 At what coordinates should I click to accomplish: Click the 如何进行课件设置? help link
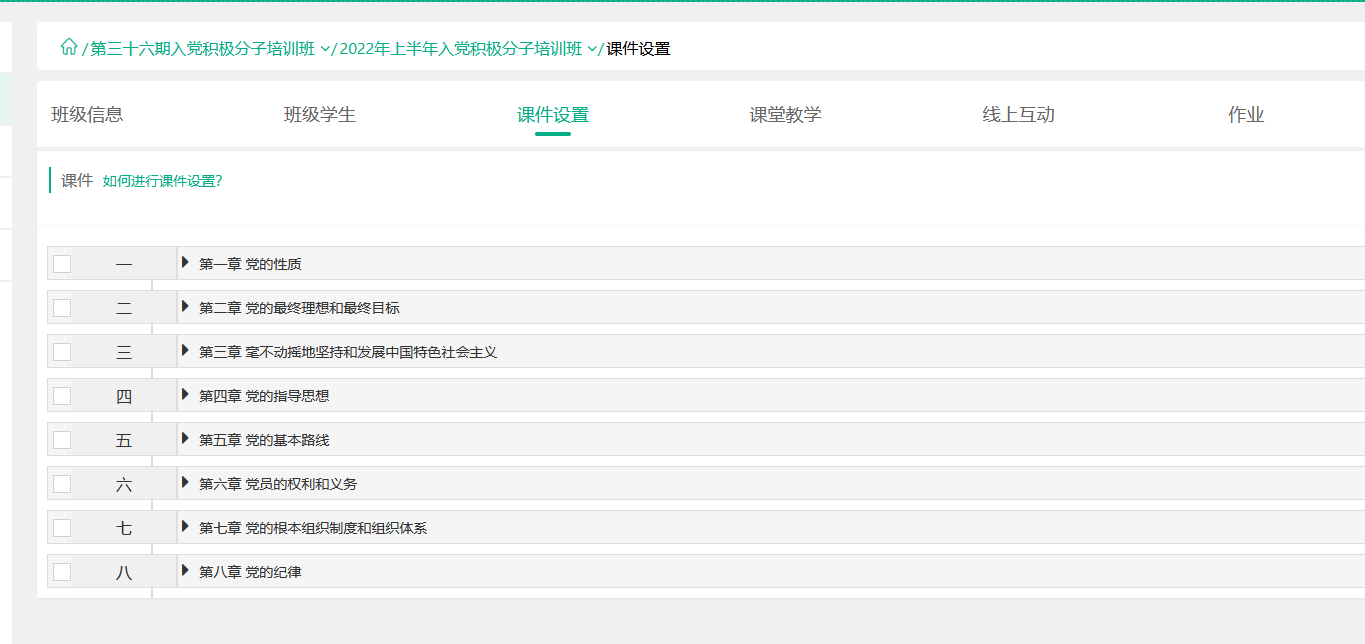tap(162, 181)
